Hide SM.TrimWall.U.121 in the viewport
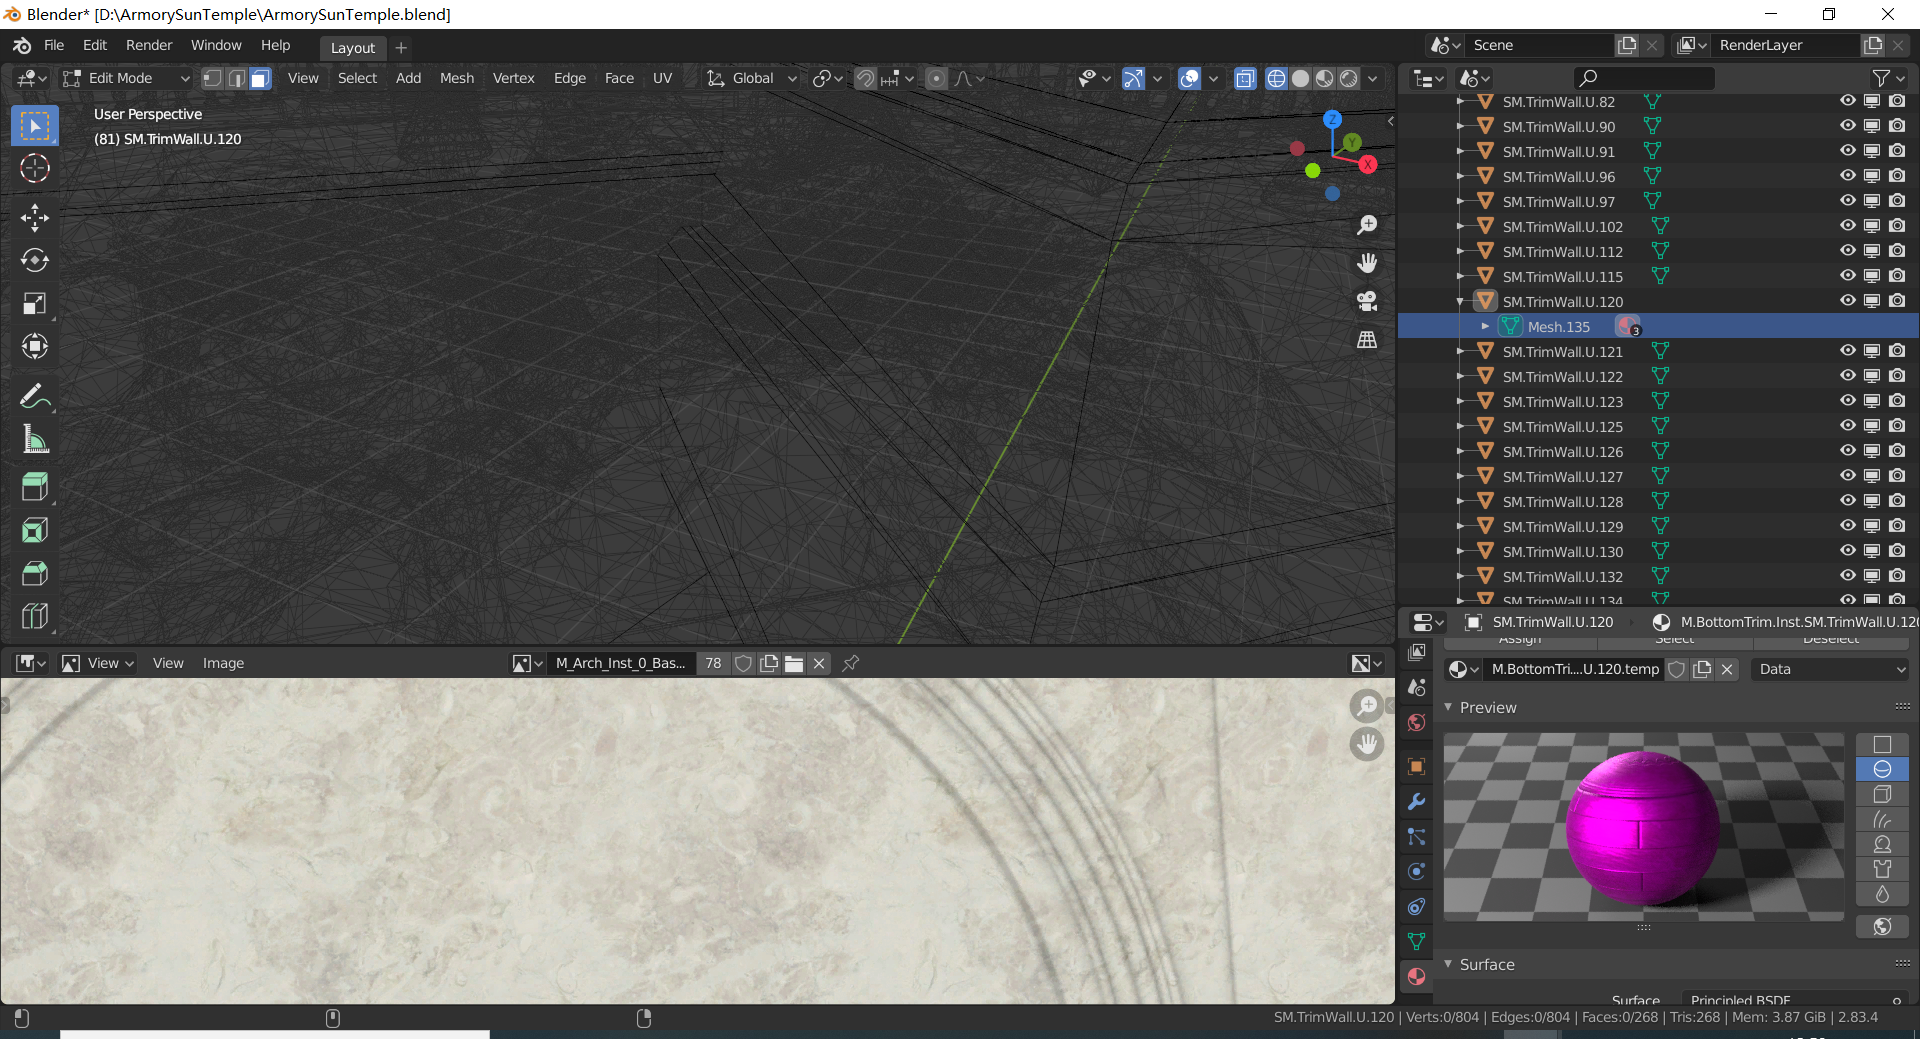 (1846, 350)
